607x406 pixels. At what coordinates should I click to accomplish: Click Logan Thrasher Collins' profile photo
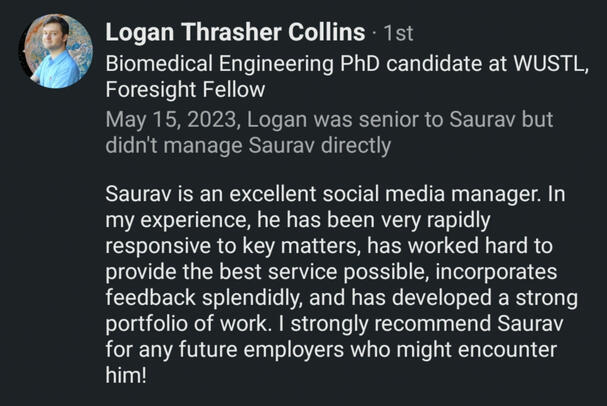coord(56,51)
